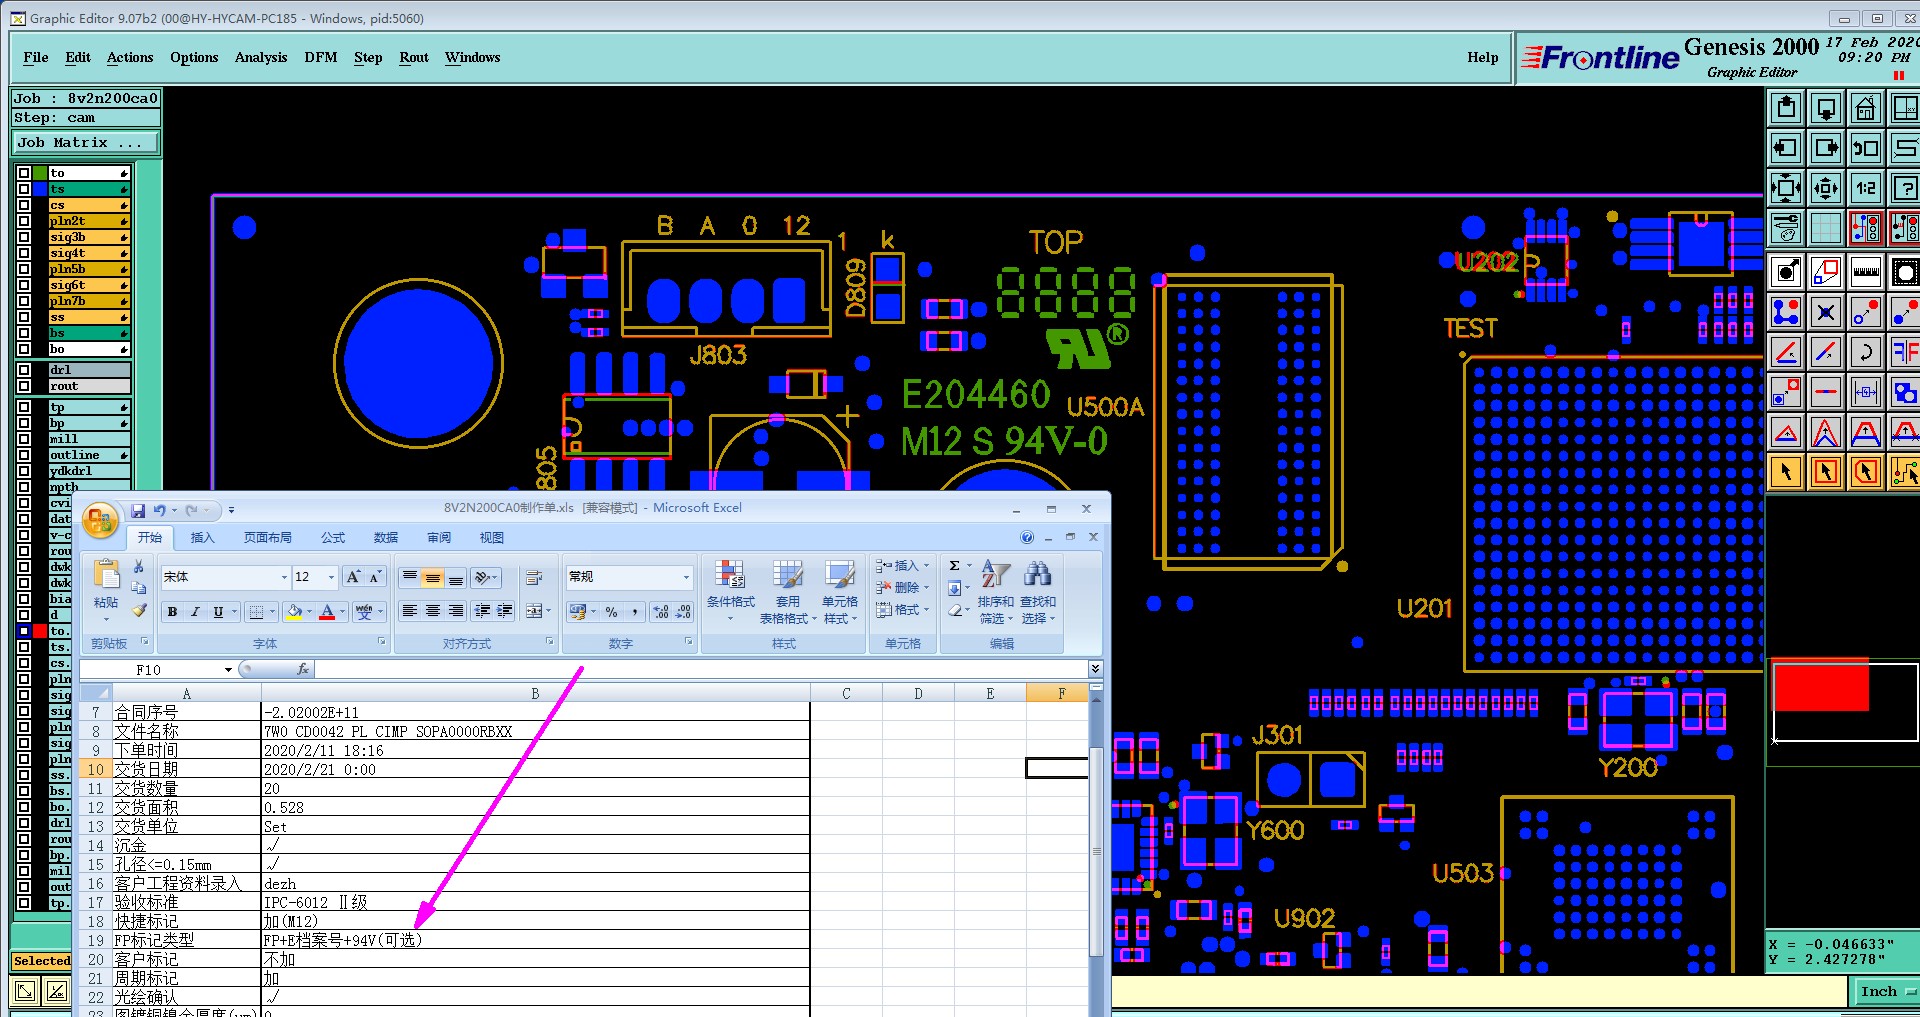
Task: Click the Excel vertical scrollbar
Action: click(x=1096, y=850)
